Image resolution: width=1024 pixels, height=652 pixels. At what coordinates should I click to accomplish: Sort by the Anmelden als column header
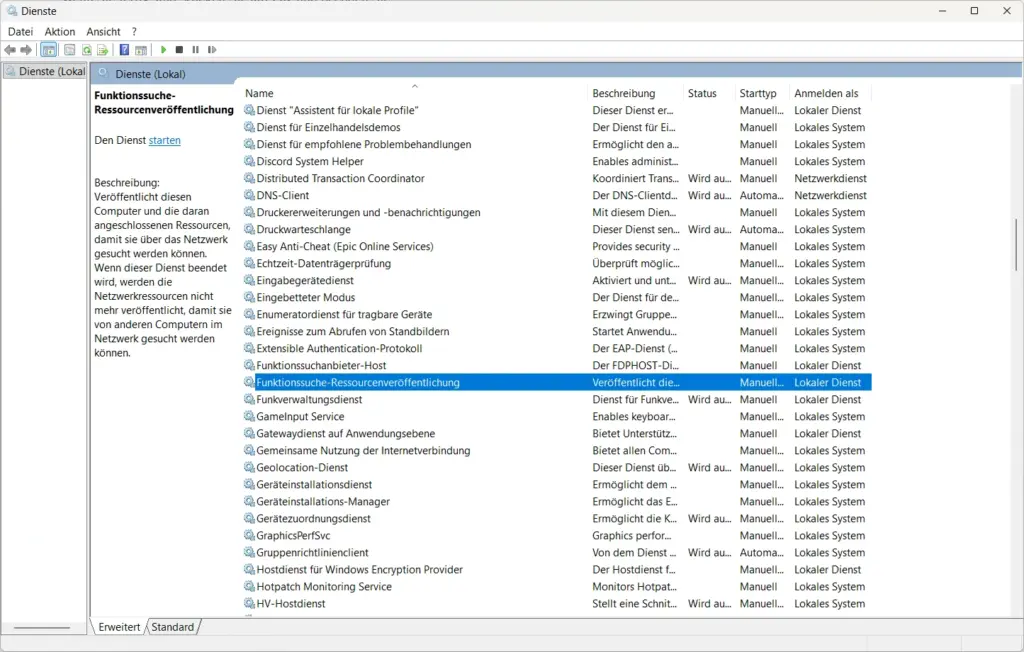831,93
